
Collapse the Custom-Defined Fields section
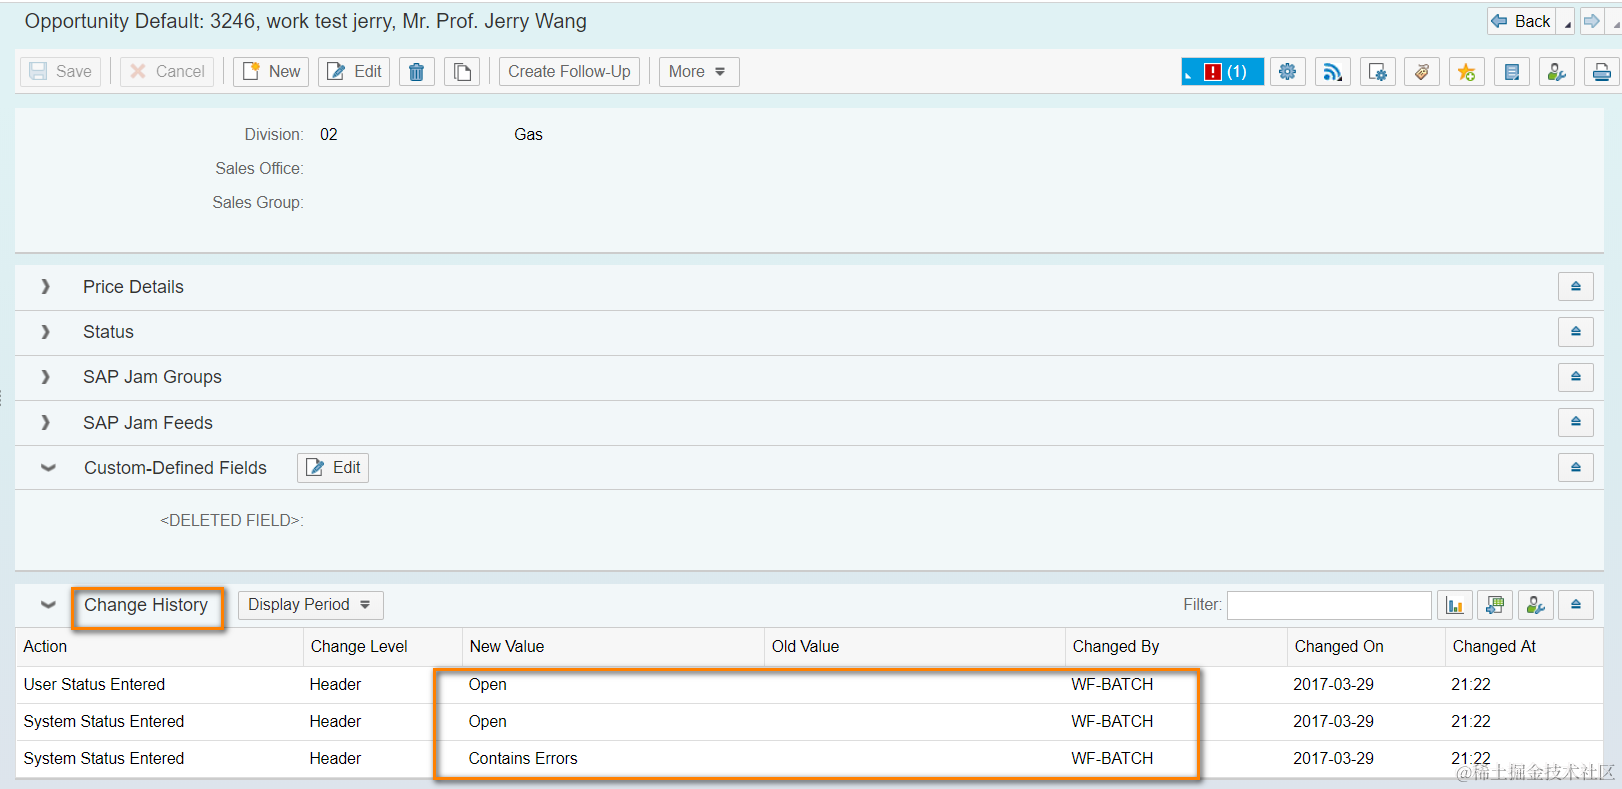[48, 467]
